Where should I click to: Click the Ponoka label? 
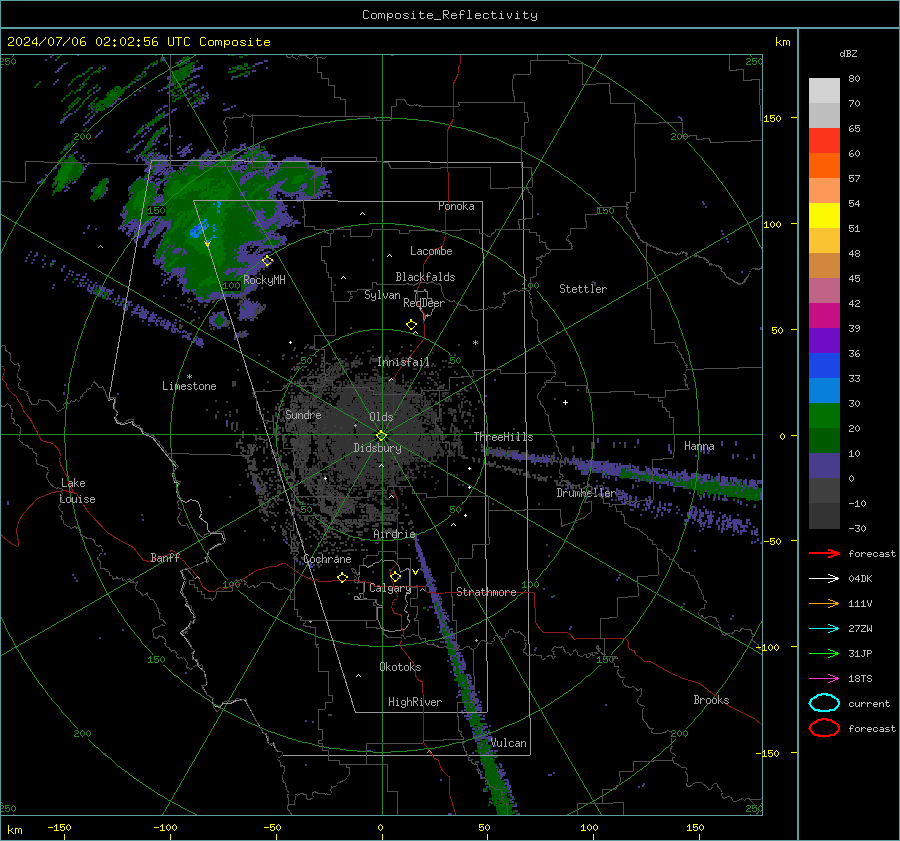(456, 206)
